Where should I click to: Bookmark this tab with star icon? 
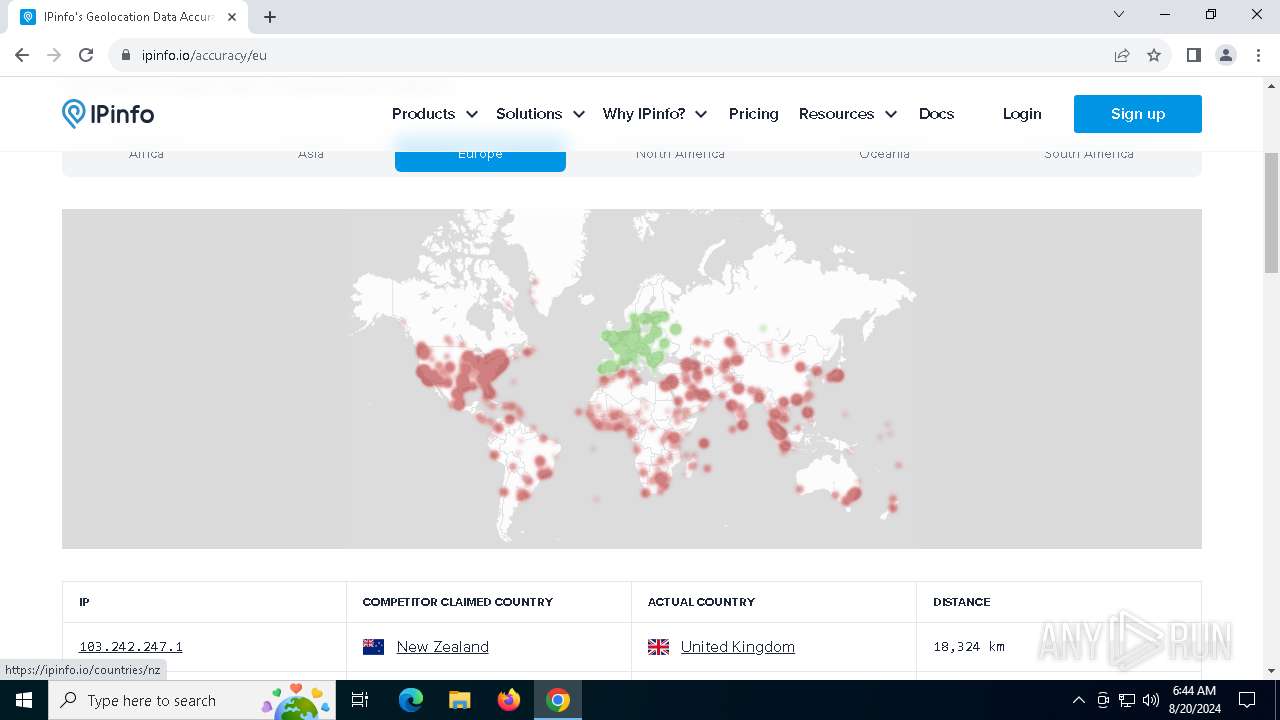point(1154,55)
